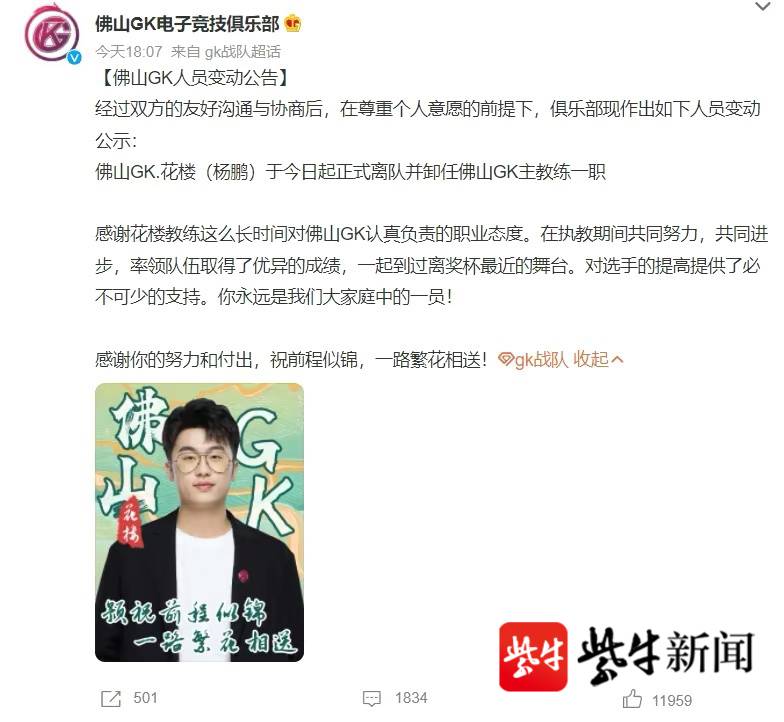Open the post options chevron menu

[x=763, y=6]
